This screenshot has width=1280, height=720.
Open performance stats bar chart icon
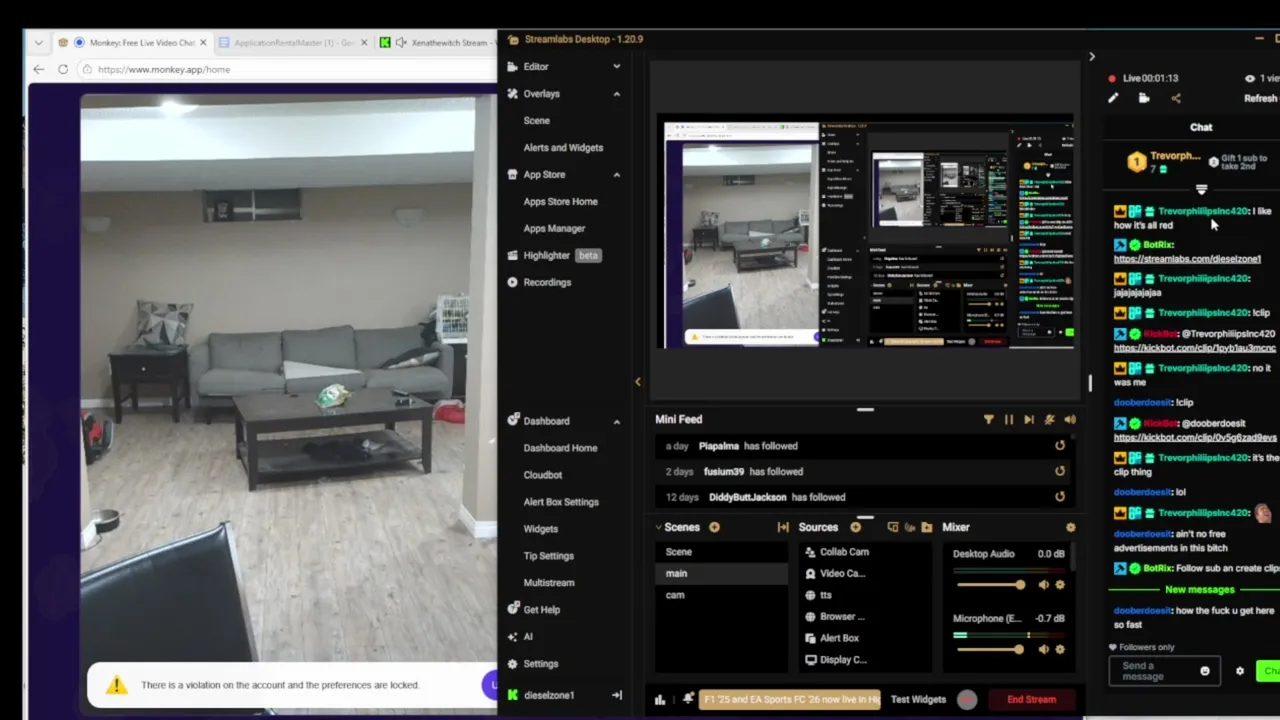tap(660, 700)
